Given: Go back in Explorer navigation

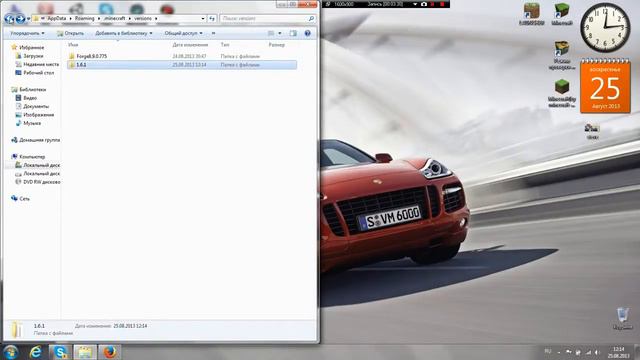Looking at the screenshot, I should click(x=9, y=19).
